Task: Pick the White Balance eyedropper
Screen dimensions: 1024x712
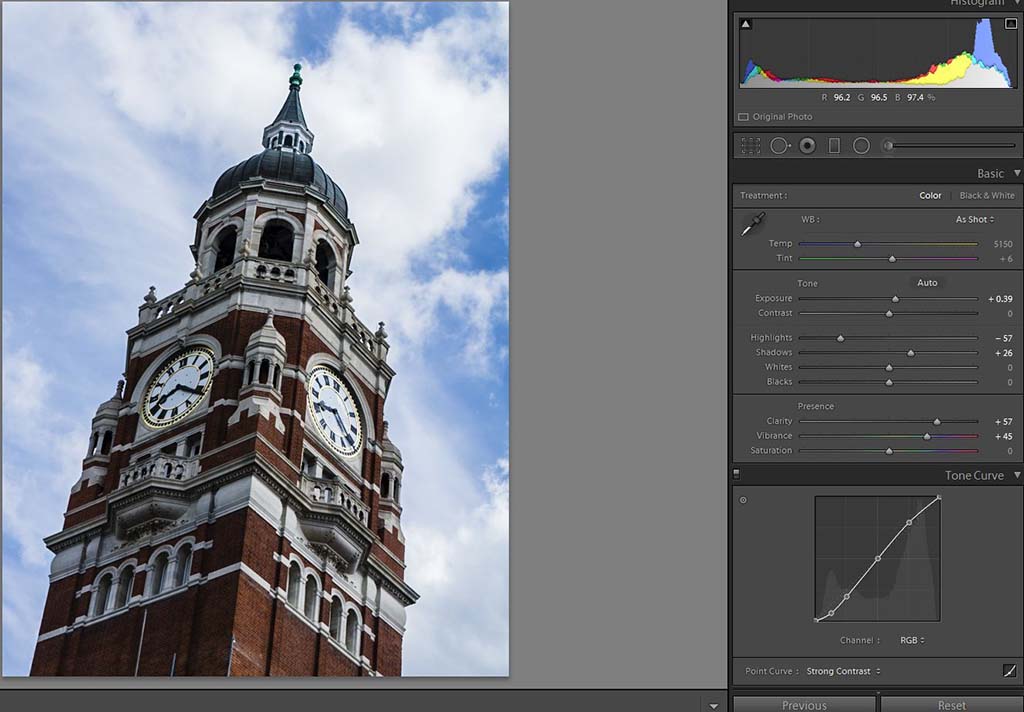Action: 752,225
